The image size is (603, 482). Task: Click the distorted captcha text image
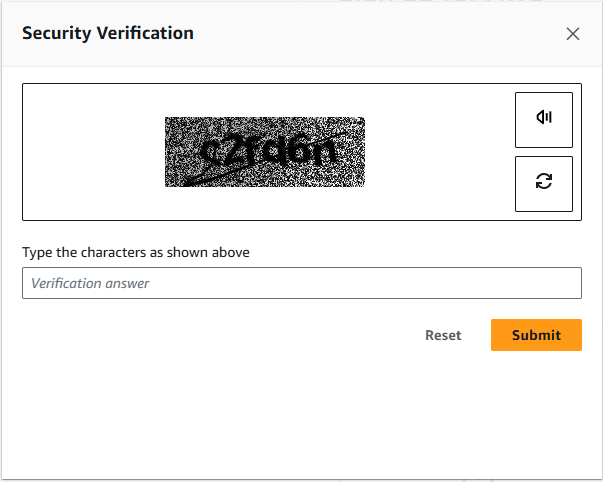(265, 152)
